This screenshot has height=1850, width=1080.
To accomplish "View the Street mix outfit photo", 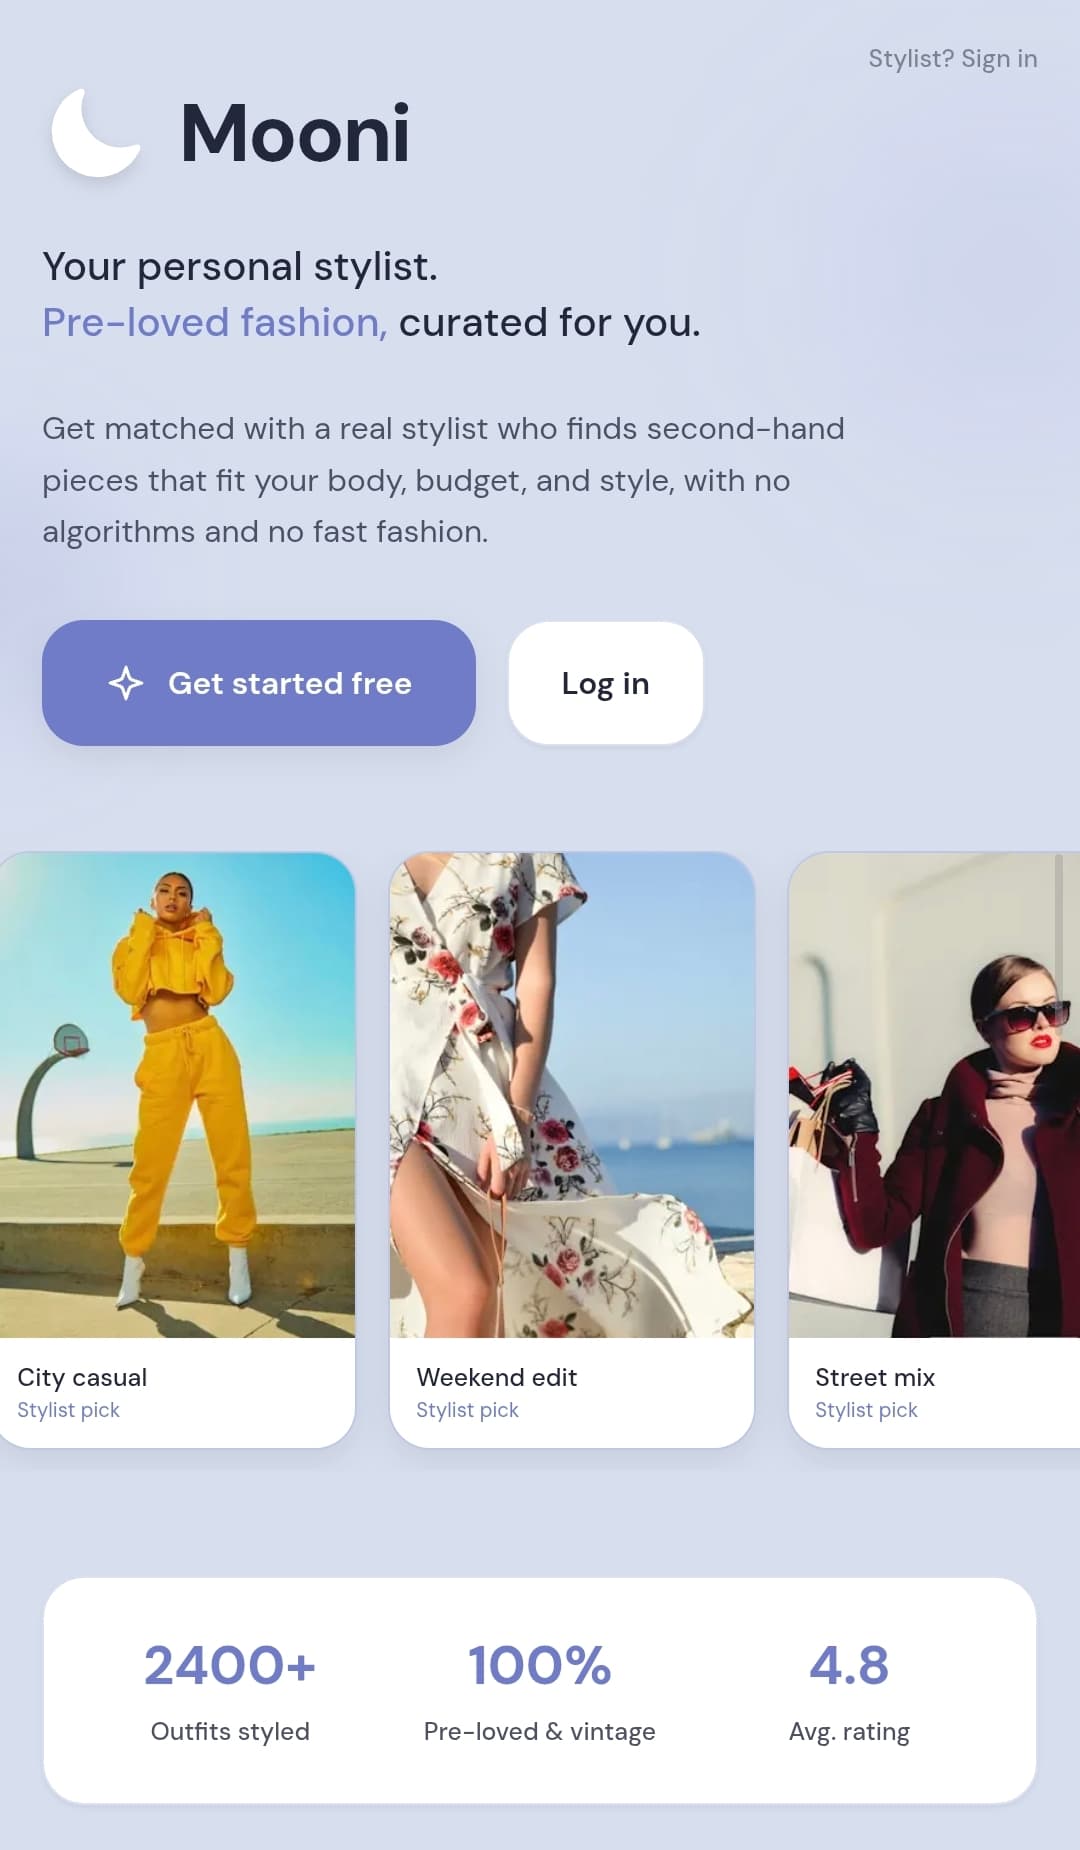I will pos(934,1095).
